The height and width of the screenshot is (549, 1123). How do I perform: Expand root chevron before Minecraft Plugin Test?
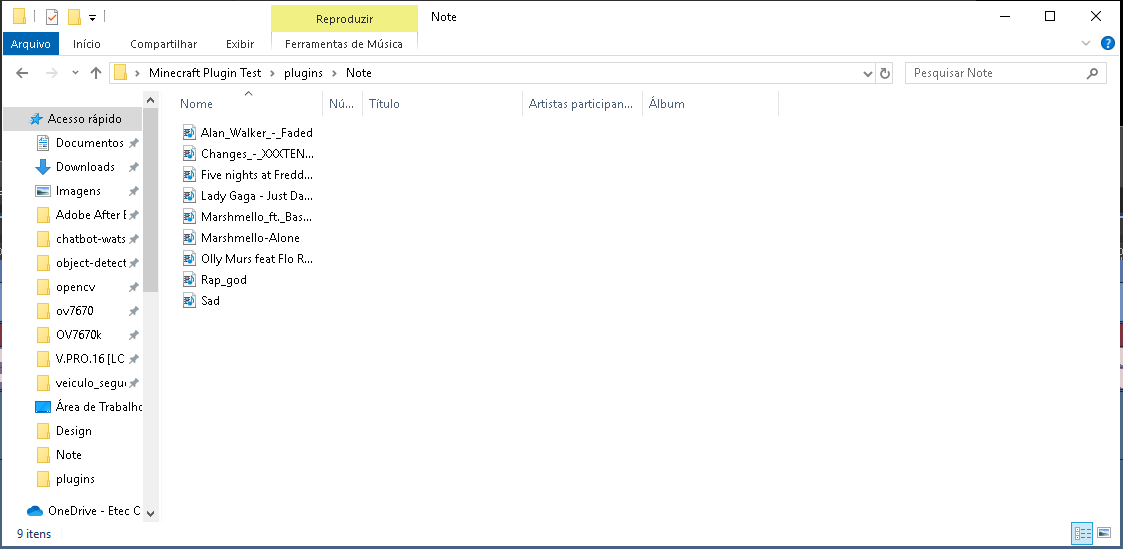[x=137, y=73]
